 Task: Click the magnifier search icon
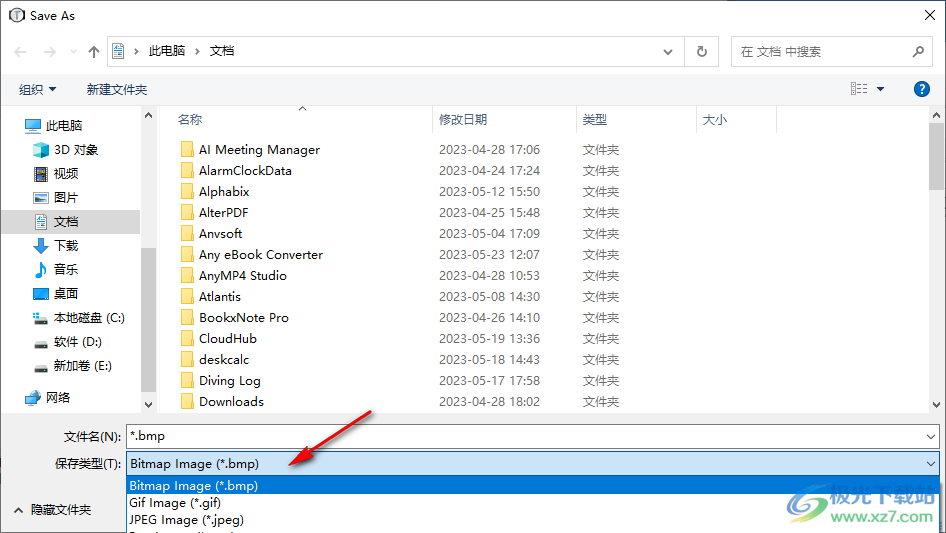pos(918,52)
